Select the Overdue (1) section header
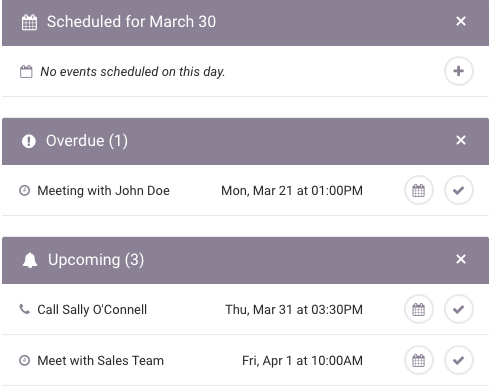Screen dimensions: 489x386 tap(245, 141)
